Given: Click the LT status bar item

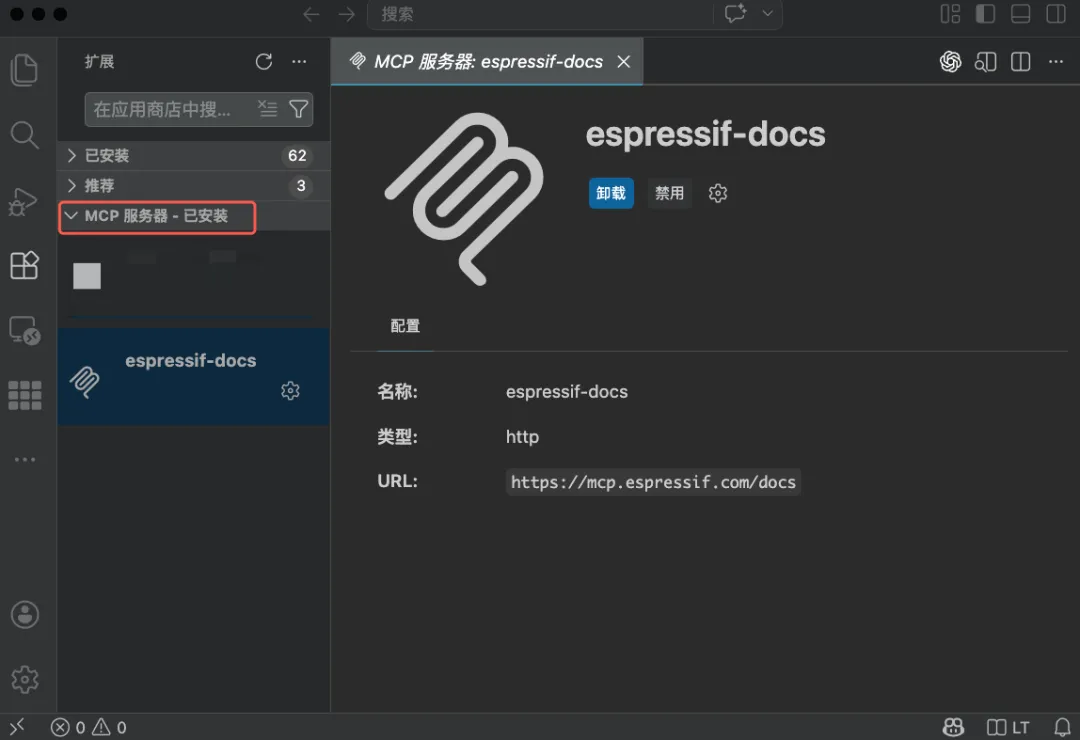Looking at the screenshot, I should [1008, 727].
